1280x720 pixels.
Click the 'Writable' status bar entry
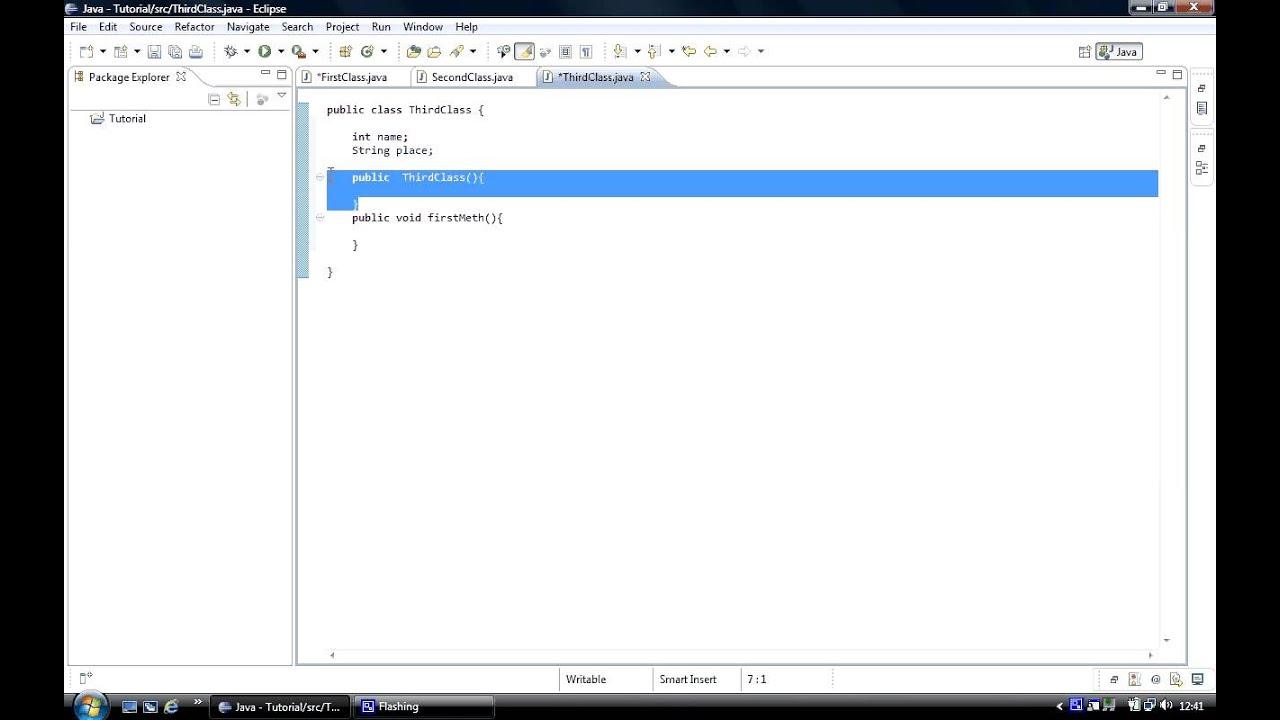586,679
